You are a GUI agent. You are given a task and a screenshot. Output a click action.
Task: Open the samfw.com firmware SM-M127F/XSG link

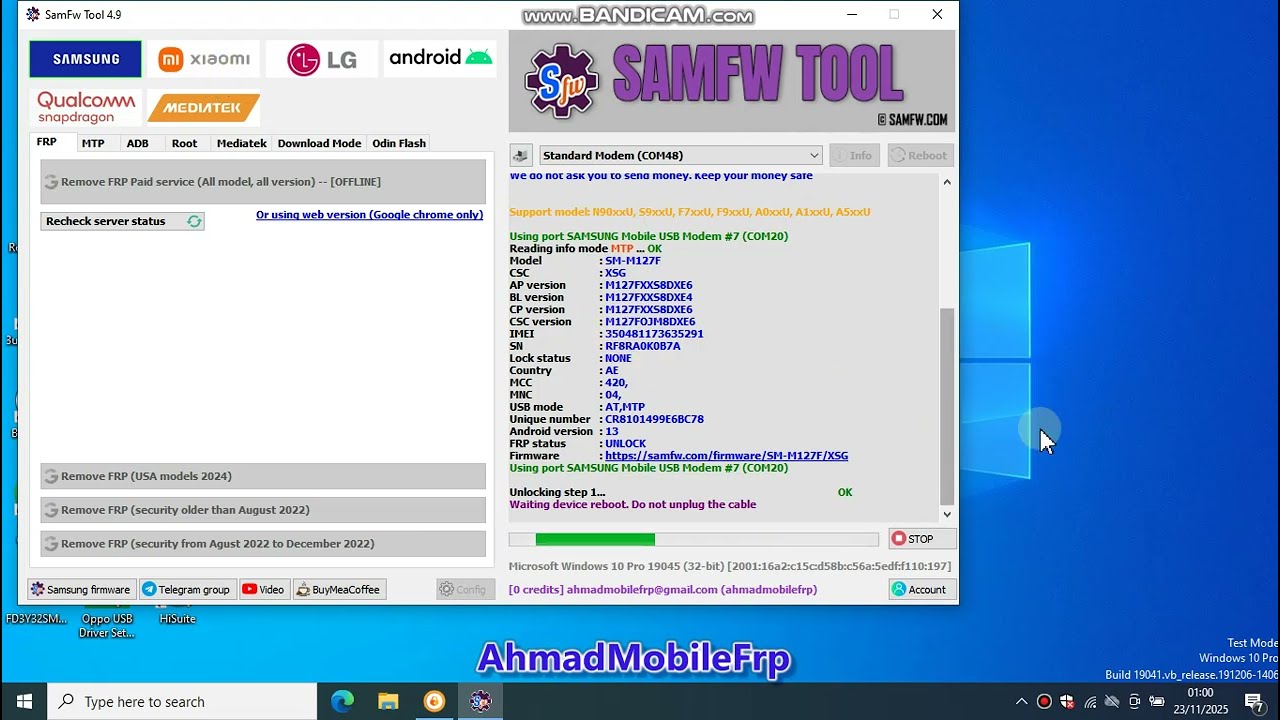click(726, 456)
